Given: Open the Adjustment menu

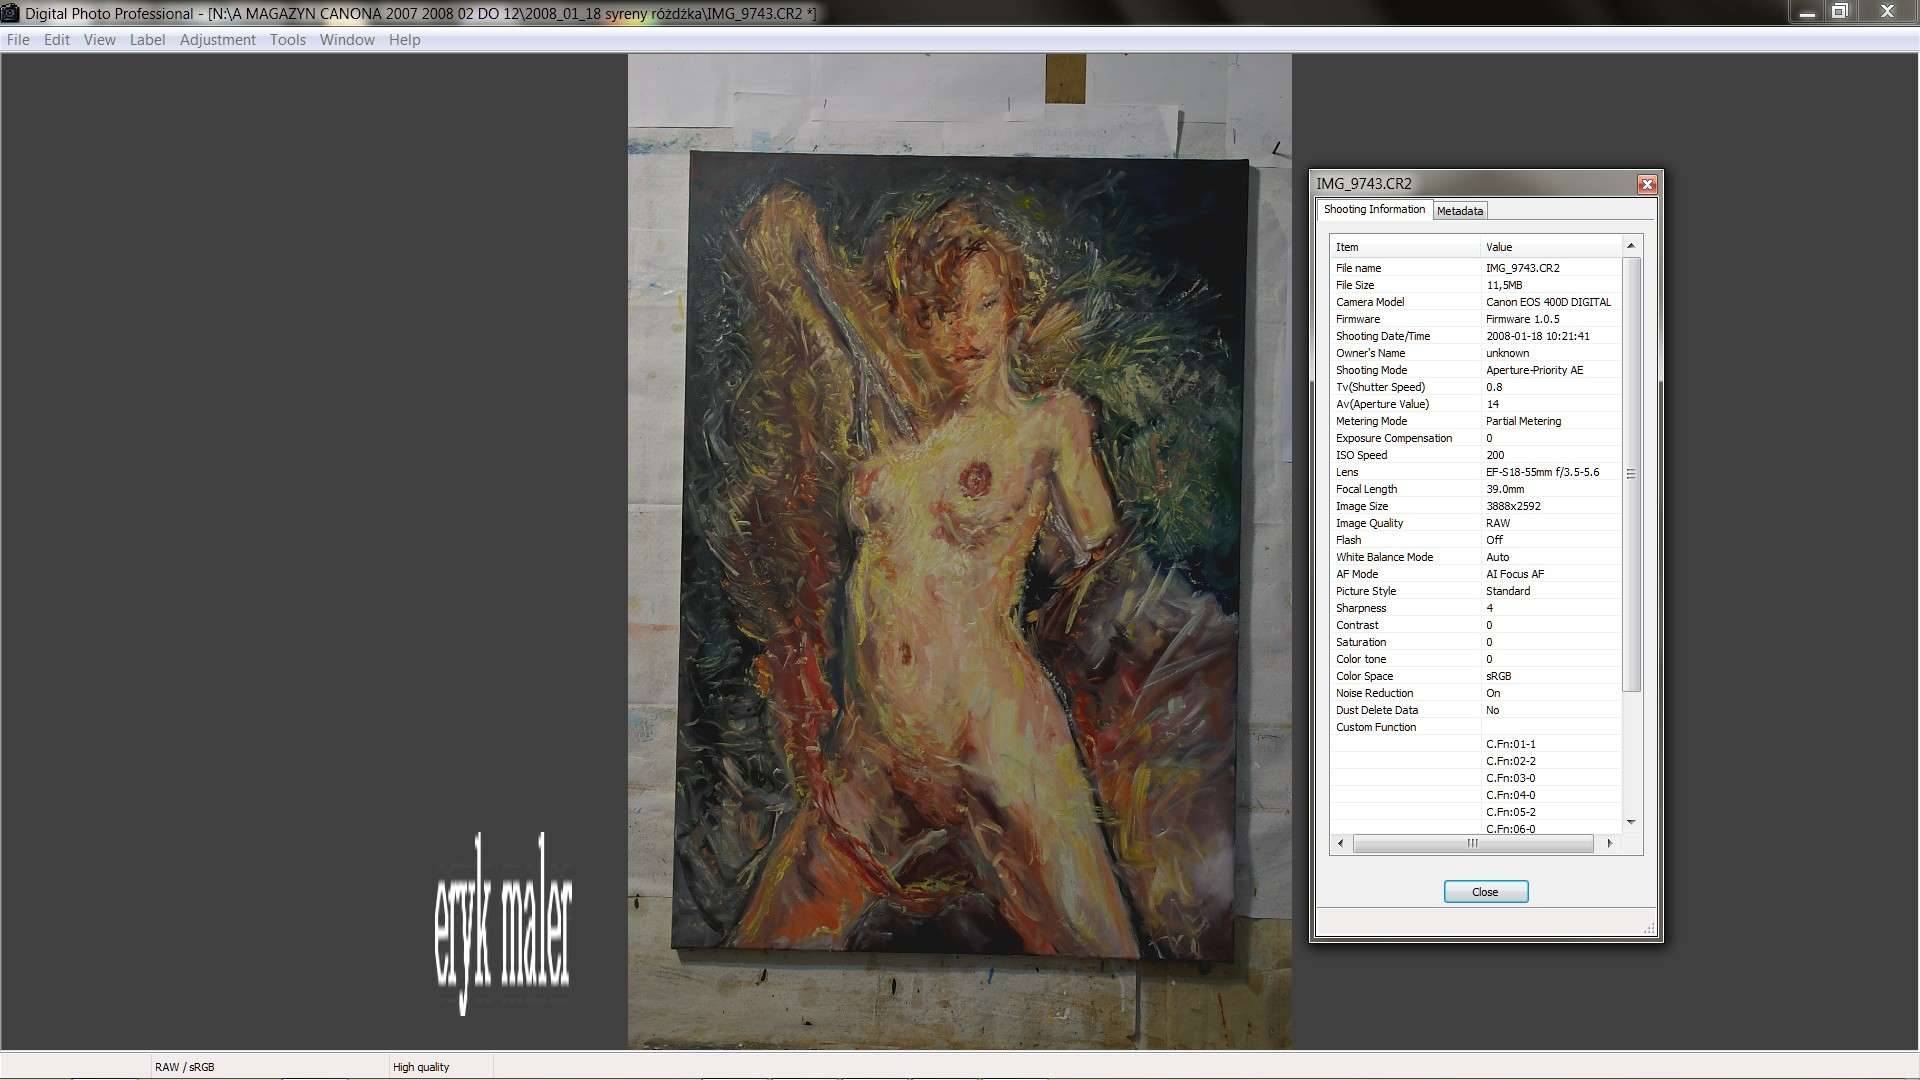Looking at the screenshot, I should tap(217, 40).
